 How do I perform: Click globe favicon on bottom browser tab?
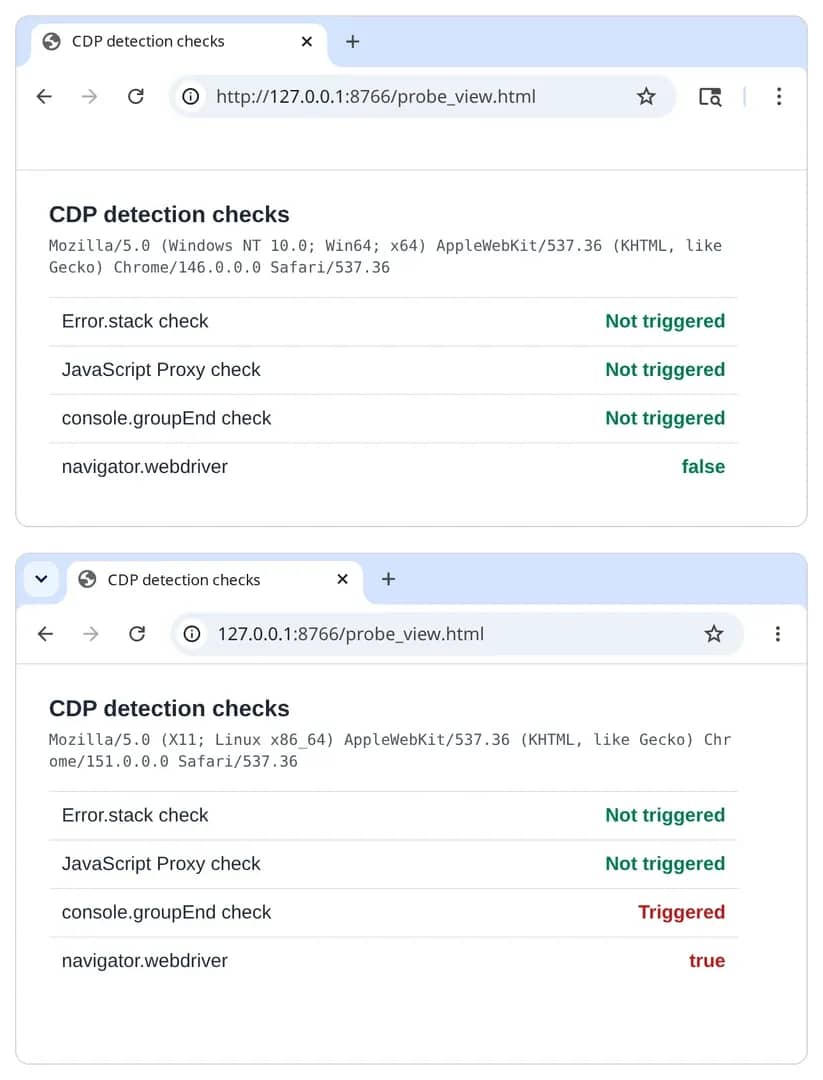click(87, 580)
